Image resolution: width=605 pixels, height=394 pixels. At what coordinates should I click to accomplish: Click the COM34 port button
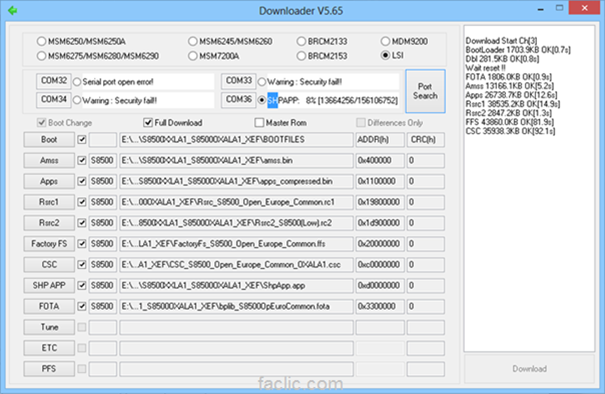(54, 100)
